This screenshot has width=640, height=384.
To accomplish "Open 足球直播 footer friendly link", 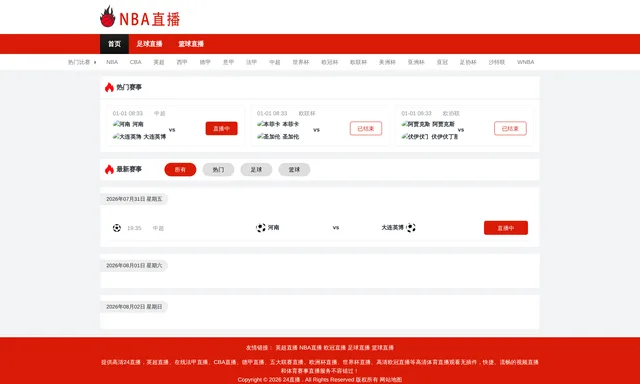I will click(359, 348).
